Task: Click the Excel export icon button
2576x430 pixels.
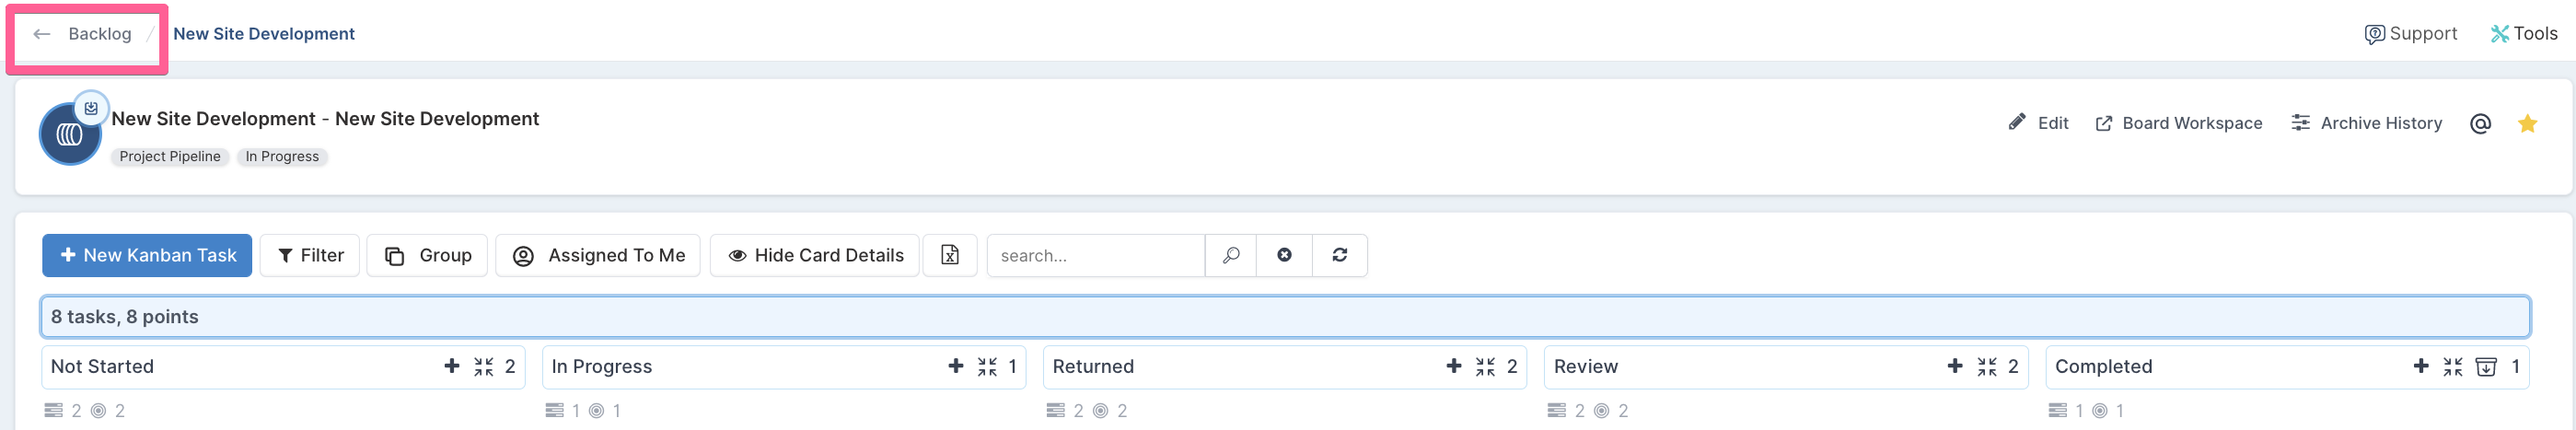Action: tap(949, 255)
